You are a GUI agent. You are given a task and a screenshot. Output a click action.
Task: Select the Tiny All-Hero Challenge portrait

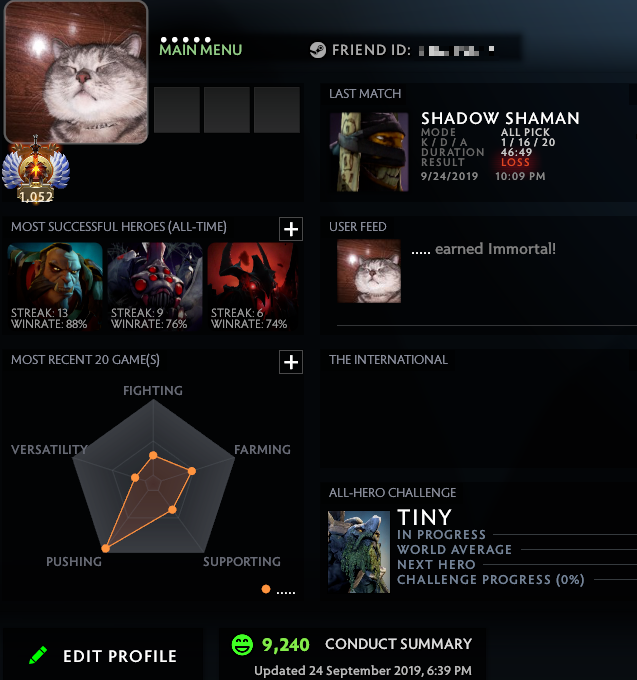tap(359, 552)
